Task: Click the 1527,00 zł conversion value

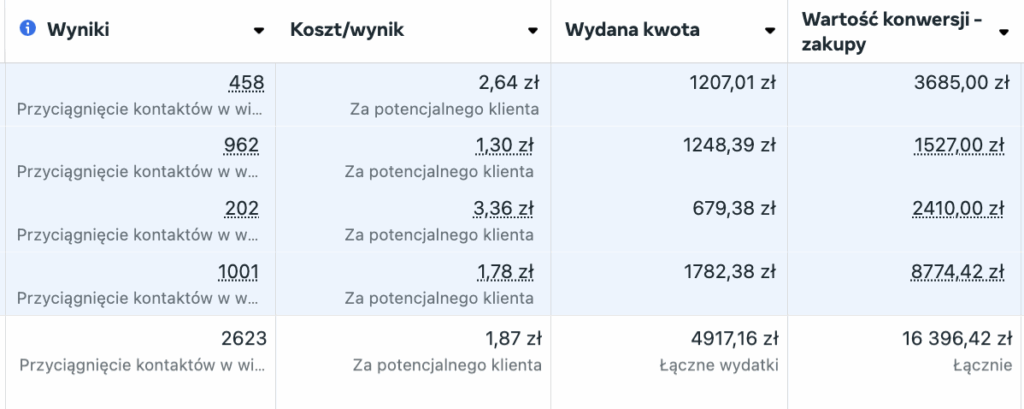Action: click(x=959, y=146)
